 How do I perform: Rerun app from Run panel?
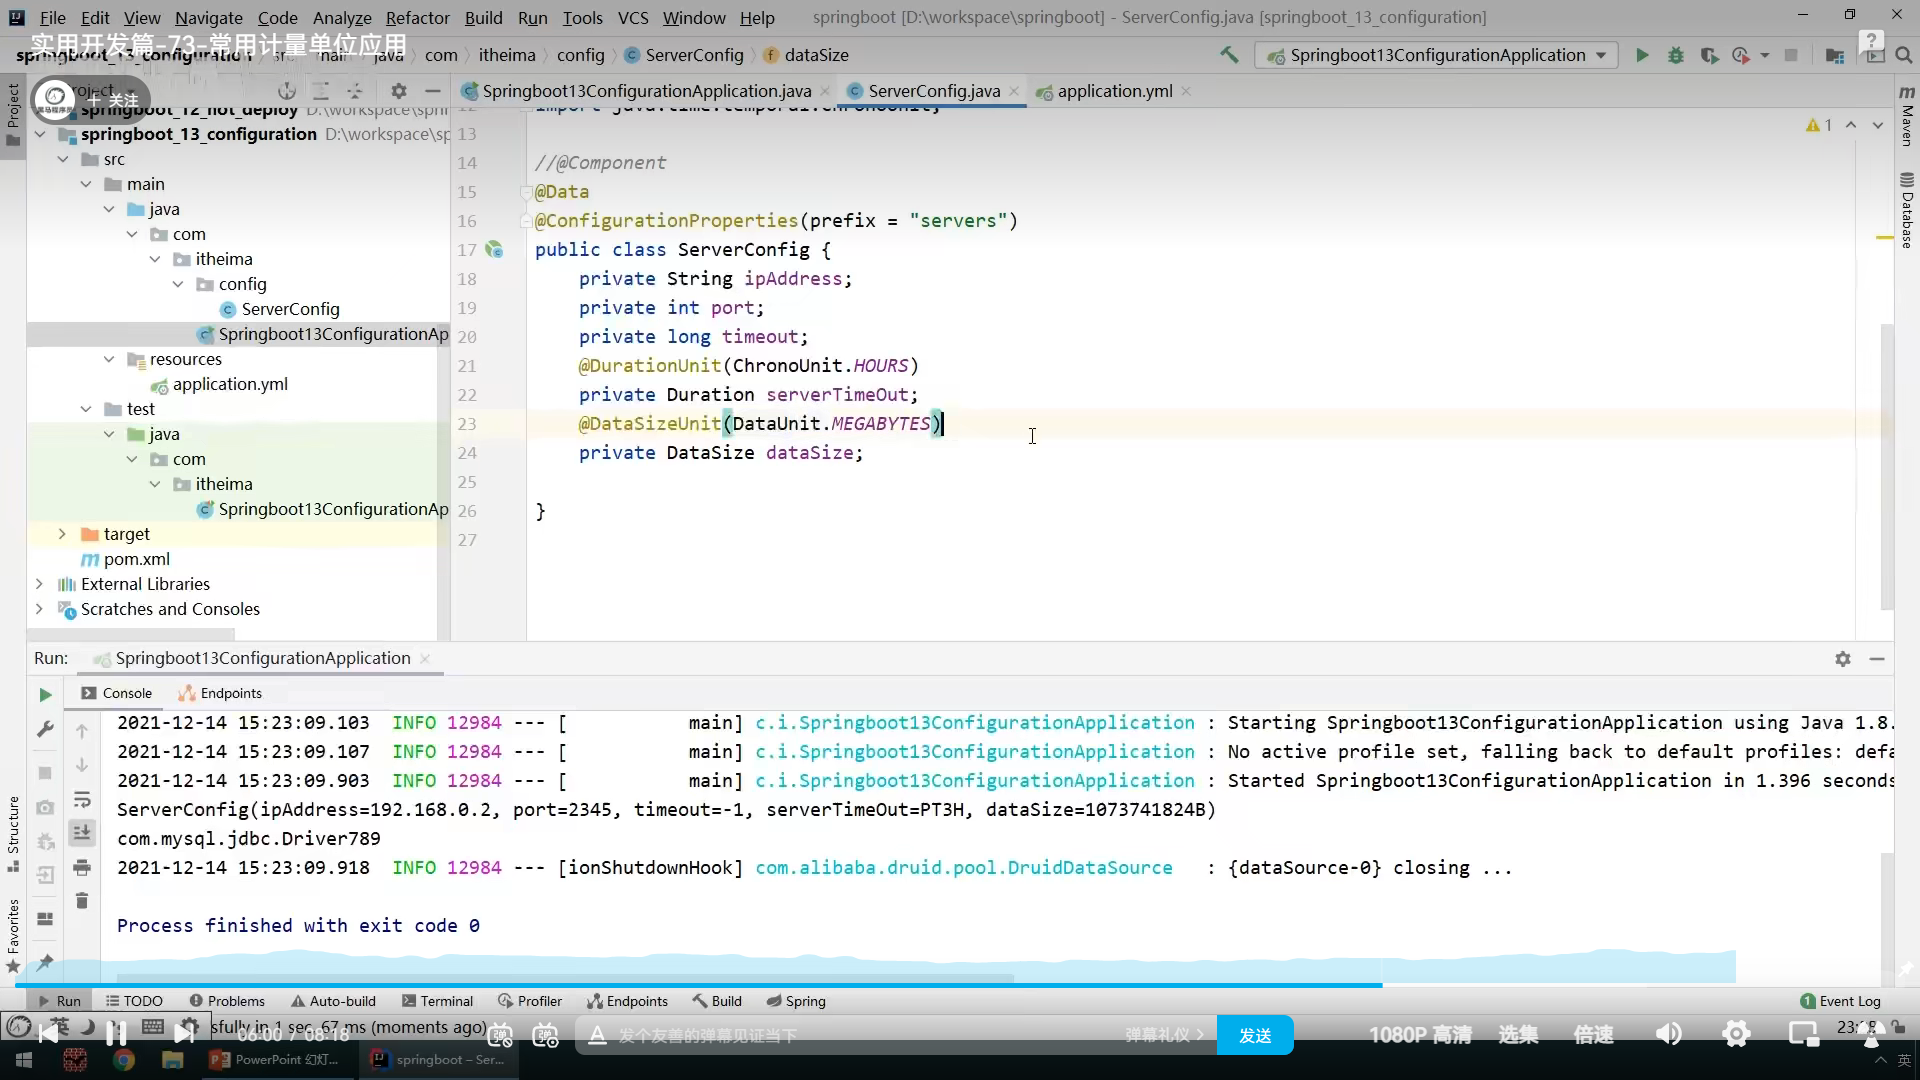pos(45,694)
